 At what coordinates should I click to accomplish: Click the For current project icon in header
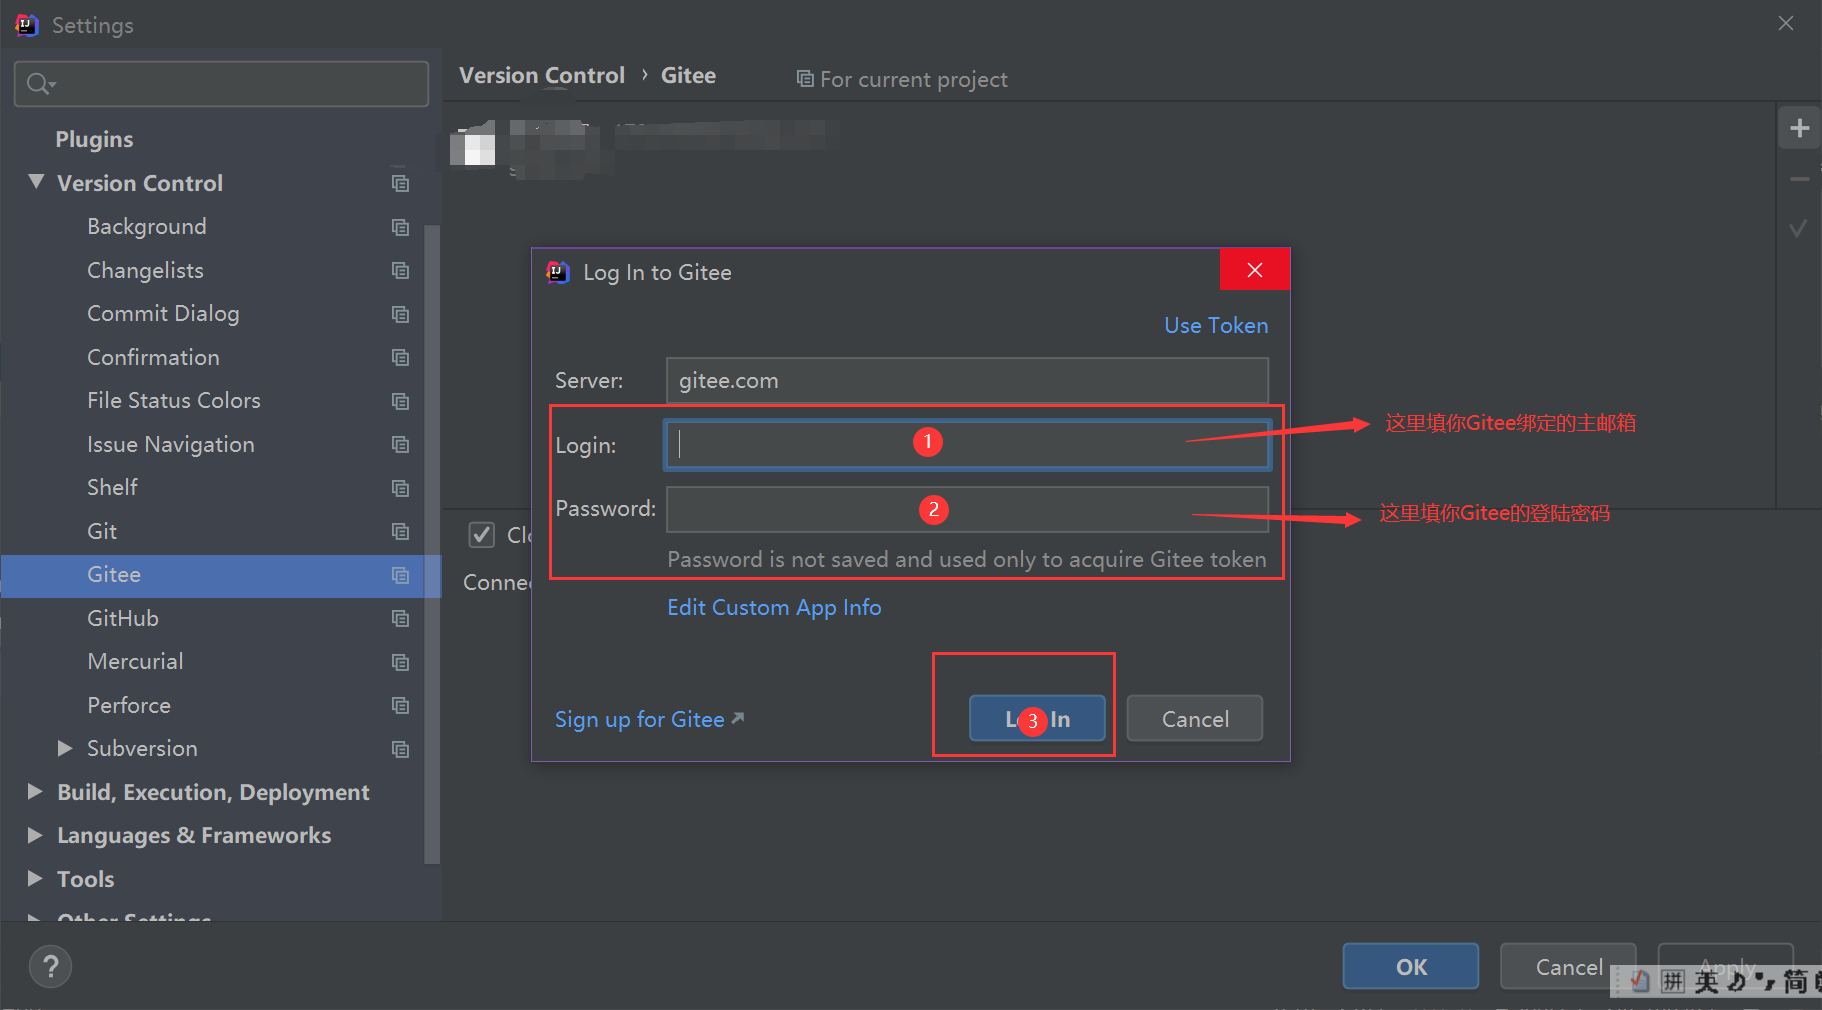[x=804, y=78]
